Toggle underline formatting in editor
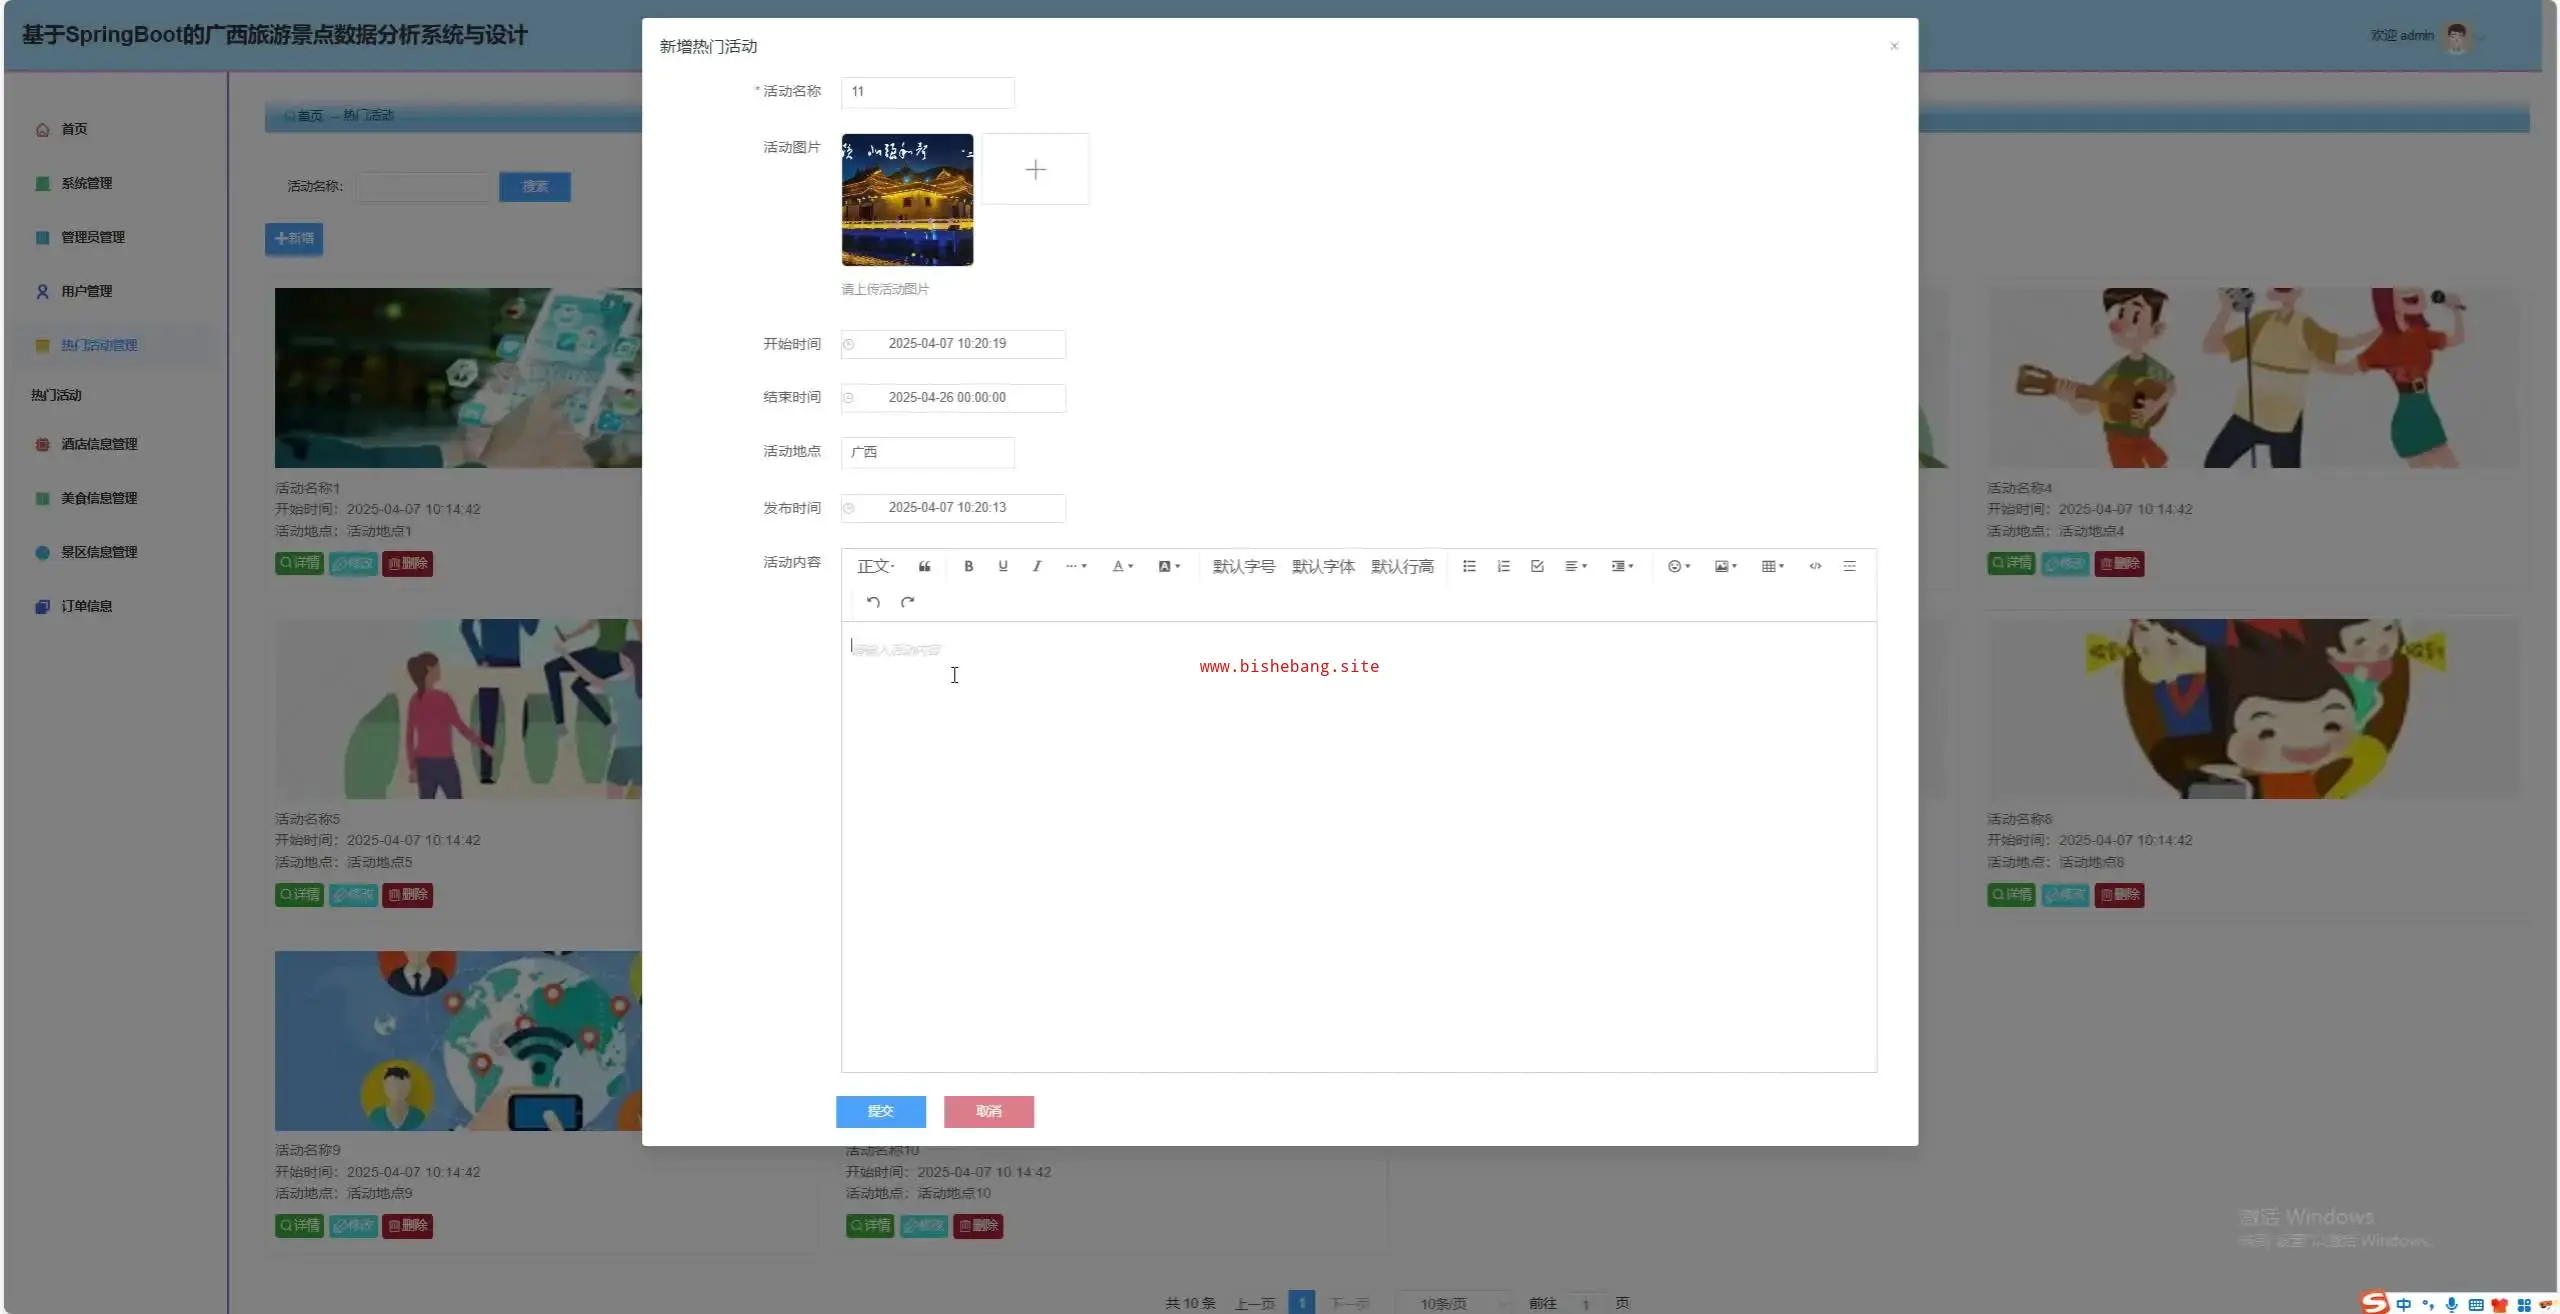This screenshot has width=2560, height=1314. point(1002,566)
